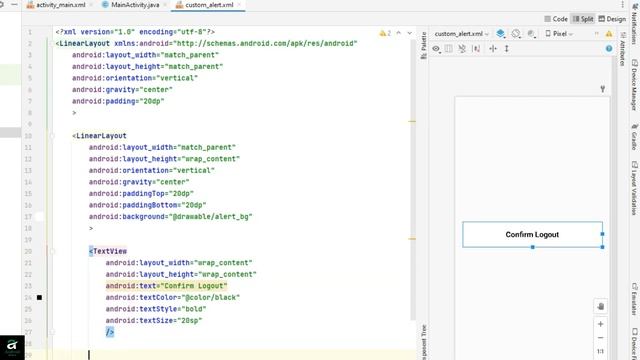
Task: Click the design surface vertical scrollbar
Action: [x=614, y=208]
